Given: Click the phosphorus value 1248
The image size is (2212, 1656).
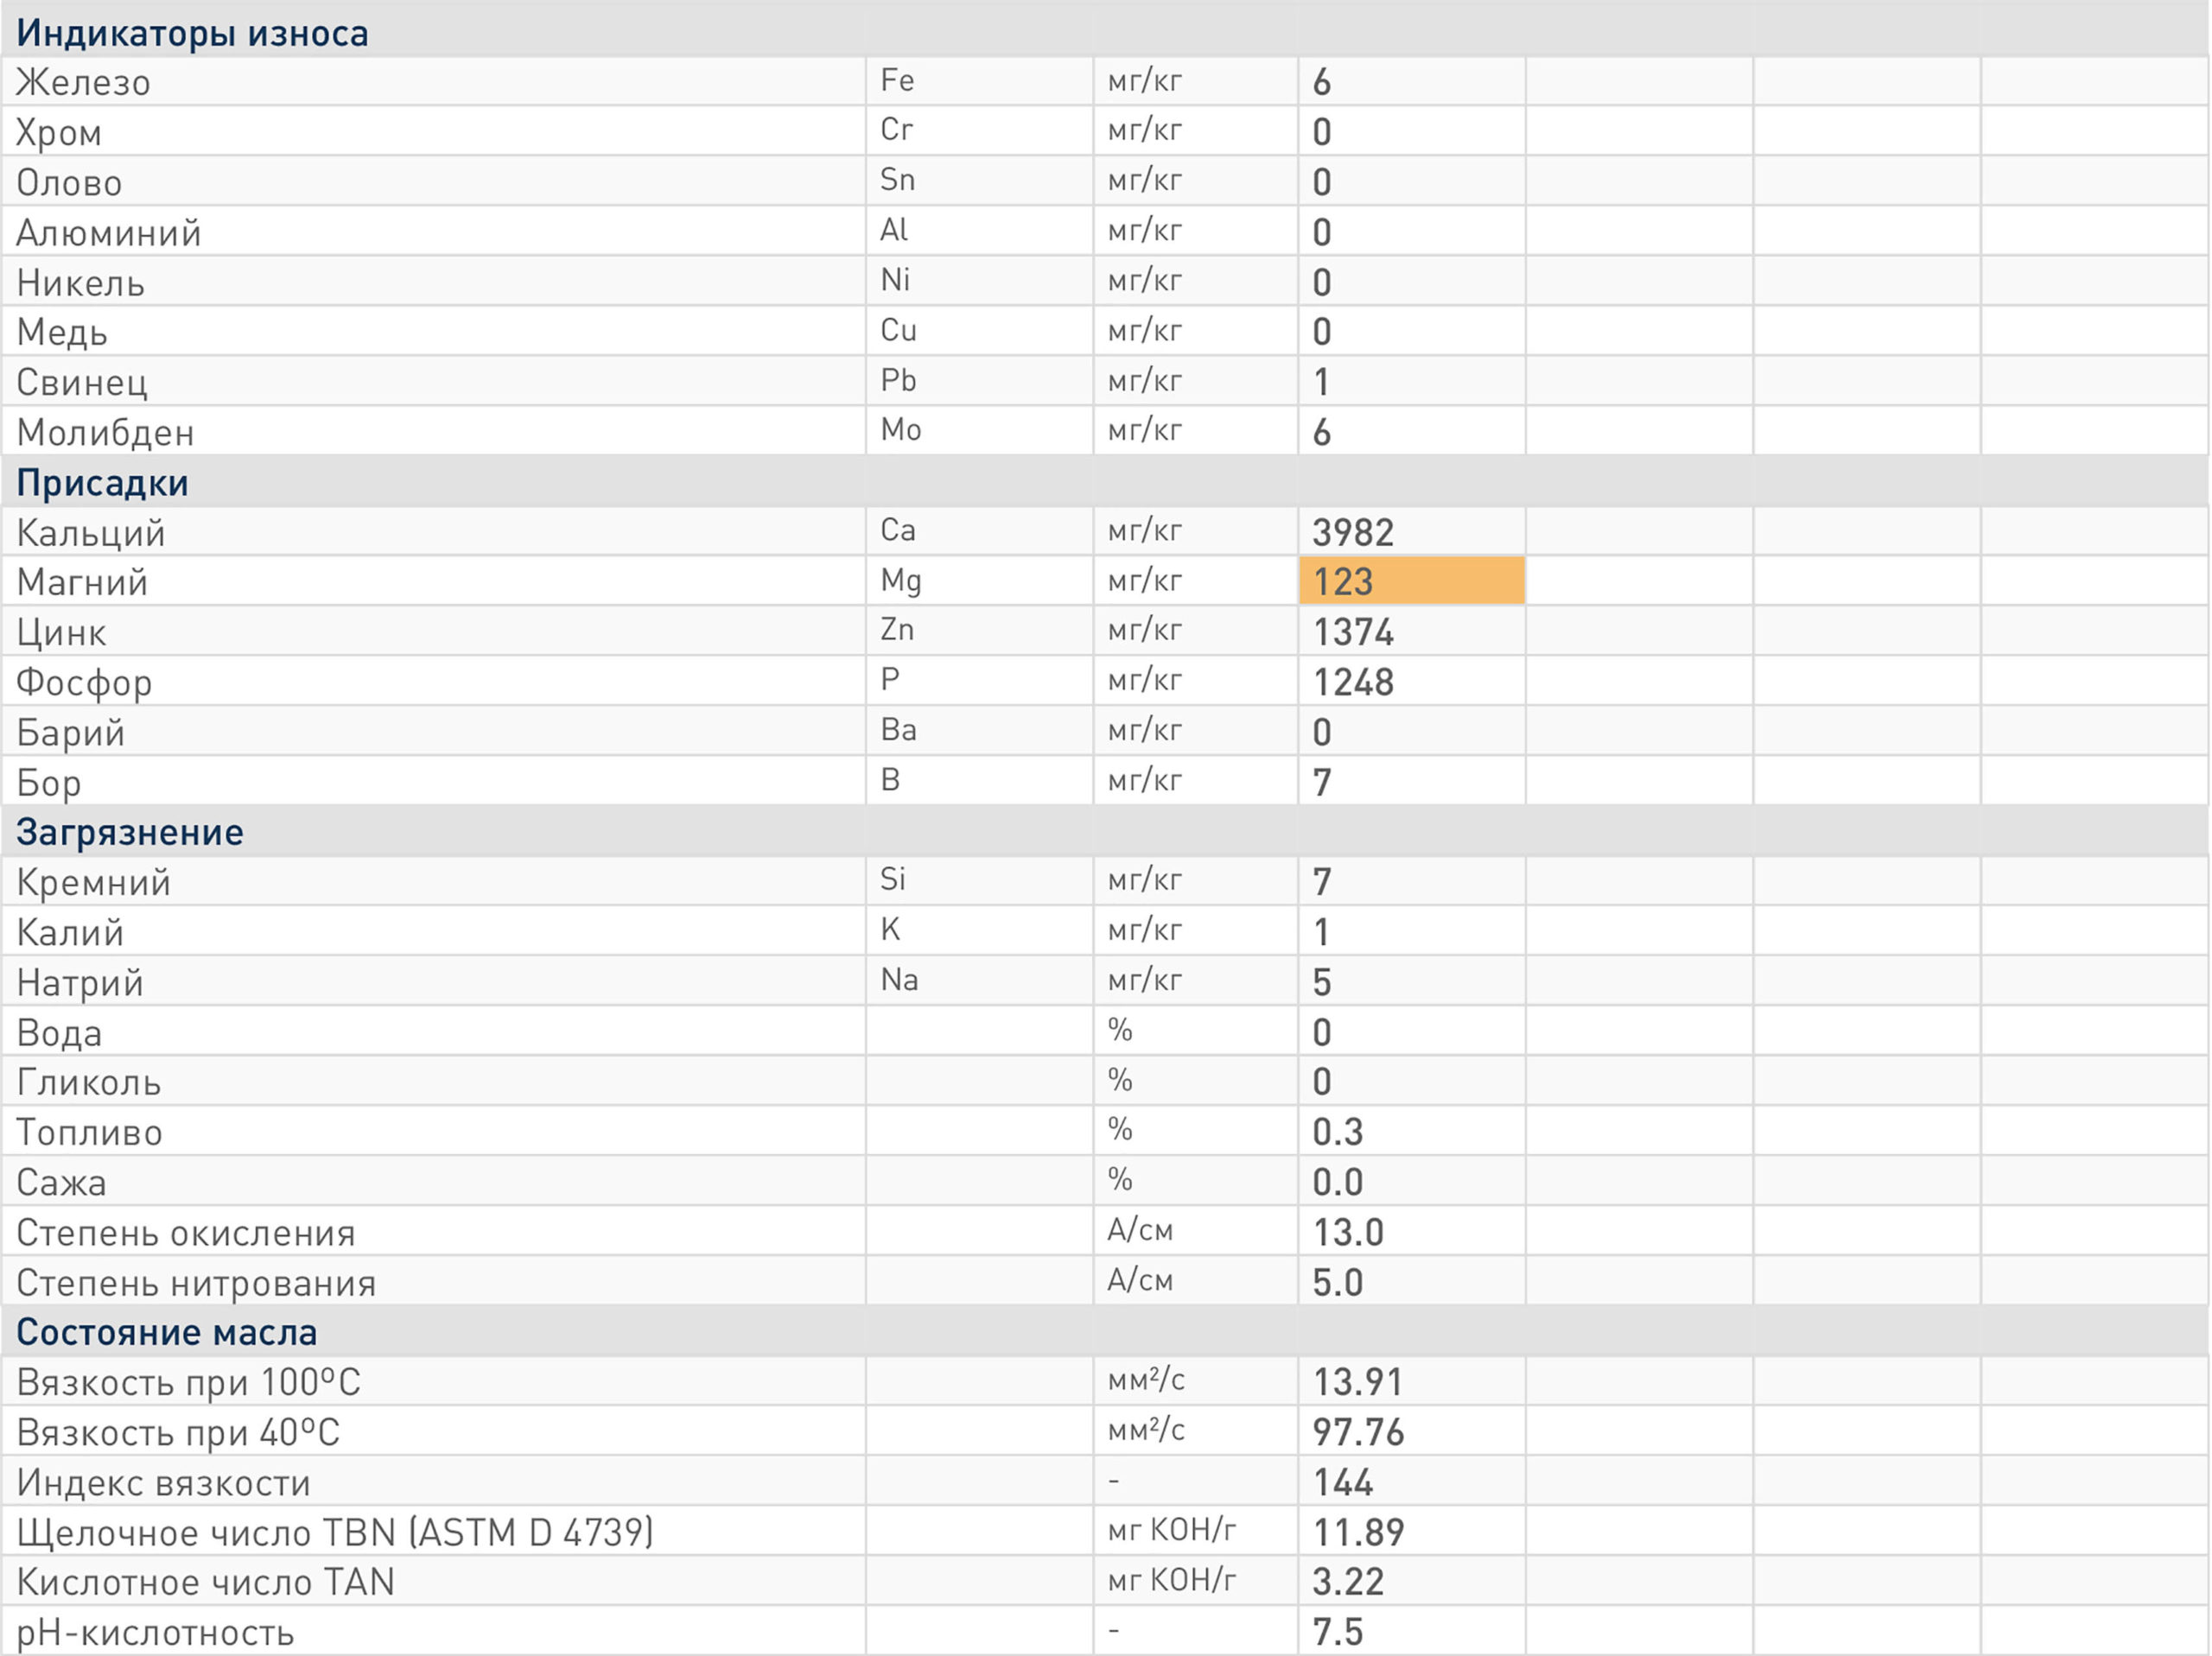Looking at the screenshot, I should [x=1353, y=682].
